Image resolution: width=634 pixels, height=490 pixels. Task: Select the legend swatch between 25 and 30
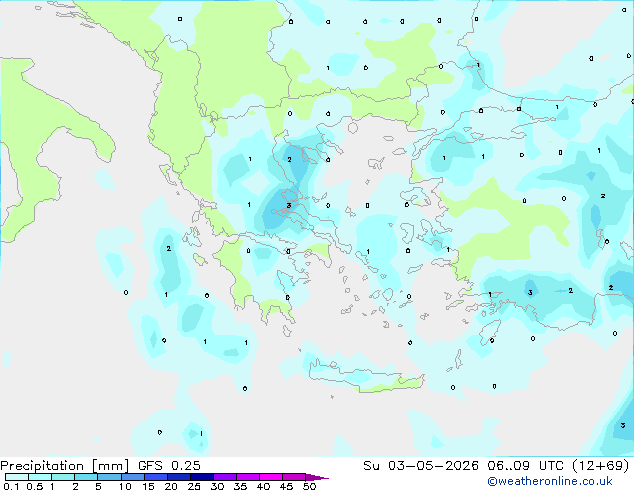point(202,477)
